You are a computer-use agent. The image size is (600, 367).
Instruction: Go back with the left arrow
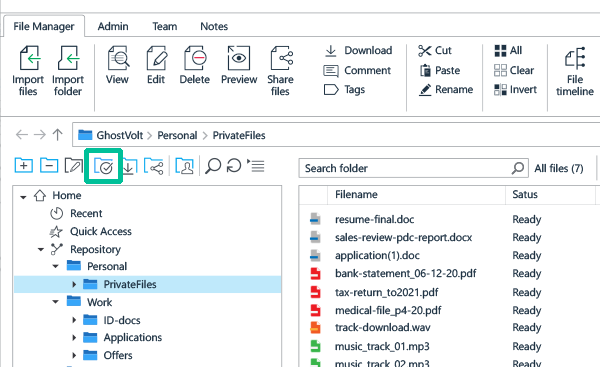click(x=21, y=135)
